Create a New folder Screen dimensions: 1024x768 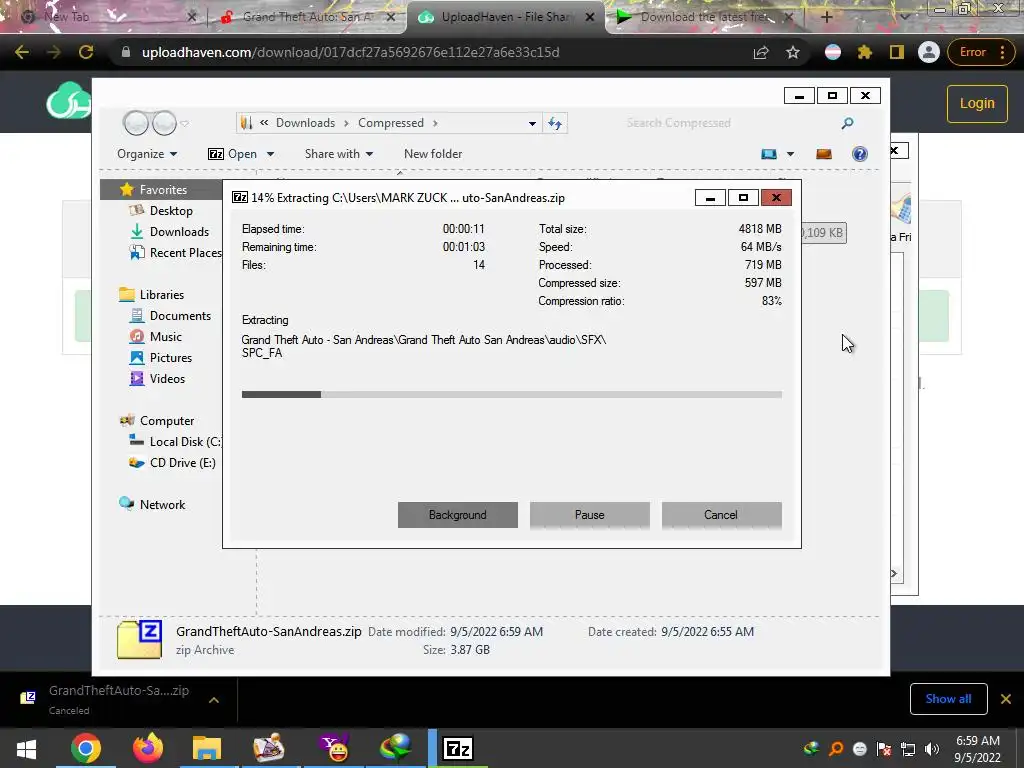pos(433,154)
